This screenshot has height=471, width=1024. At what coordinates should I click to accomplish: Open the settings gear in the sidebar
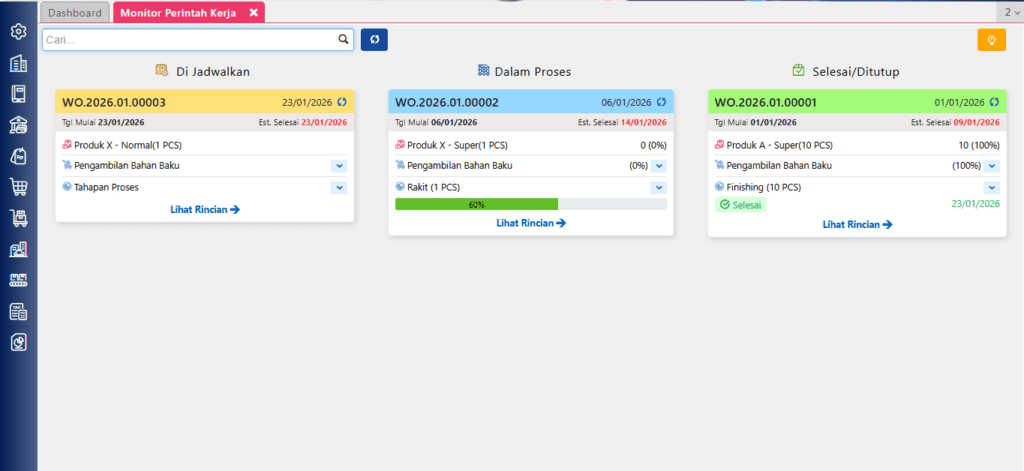pyautogui.click(x=18, y=32)
